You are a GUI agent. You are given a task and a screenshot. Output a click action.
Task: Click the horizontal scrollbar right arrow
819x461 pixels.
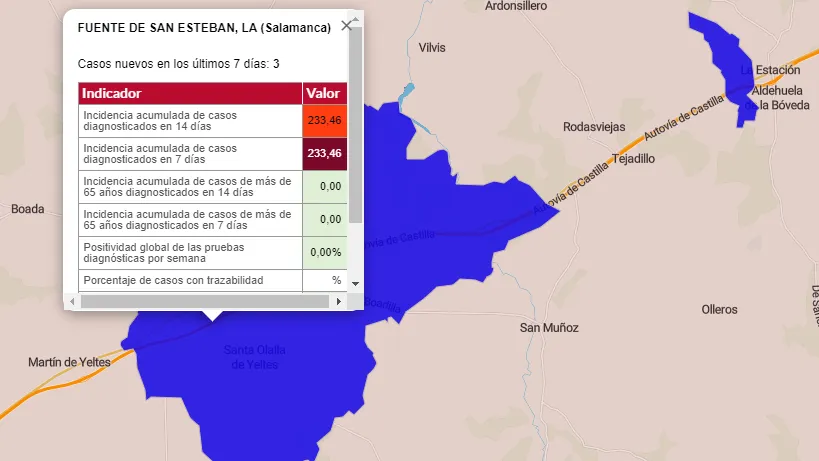coord(339,301)
